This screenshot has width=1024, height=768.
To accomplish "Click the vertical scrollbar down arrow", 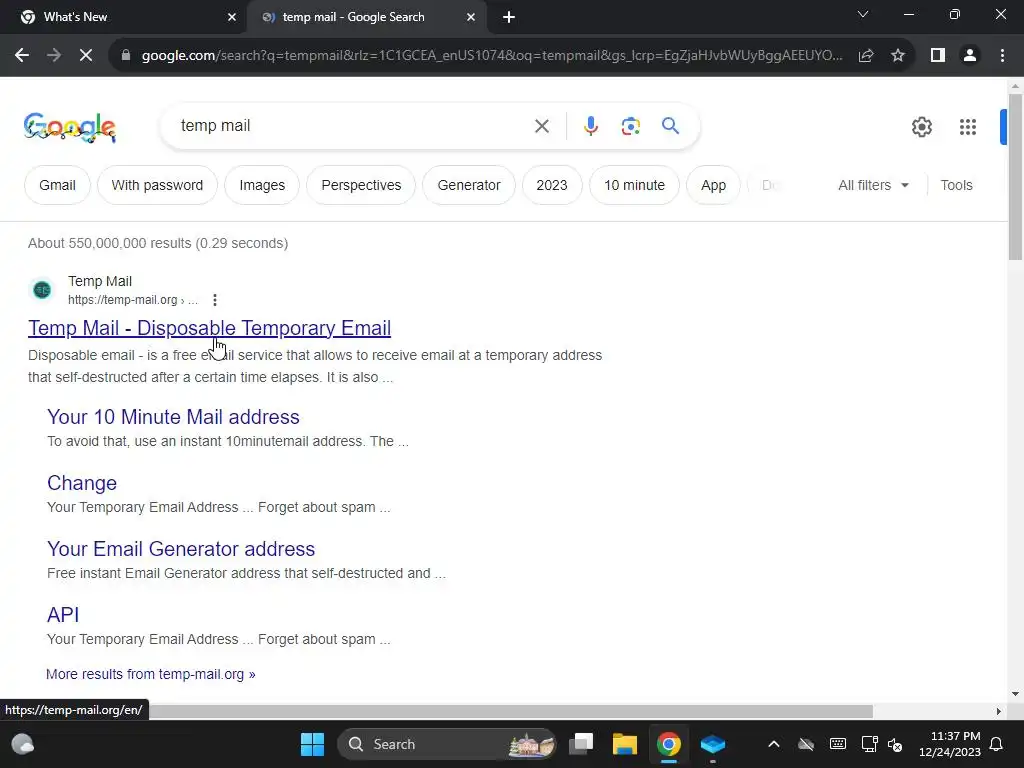I will click(x=1015, y=694).
